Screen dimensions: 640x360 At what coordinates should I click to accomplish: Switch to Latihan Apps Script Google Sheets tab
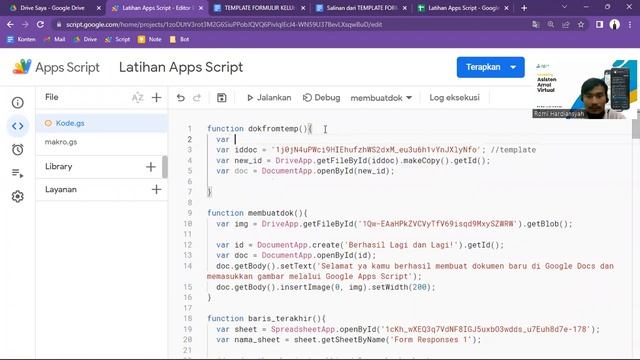pos(463,8)
